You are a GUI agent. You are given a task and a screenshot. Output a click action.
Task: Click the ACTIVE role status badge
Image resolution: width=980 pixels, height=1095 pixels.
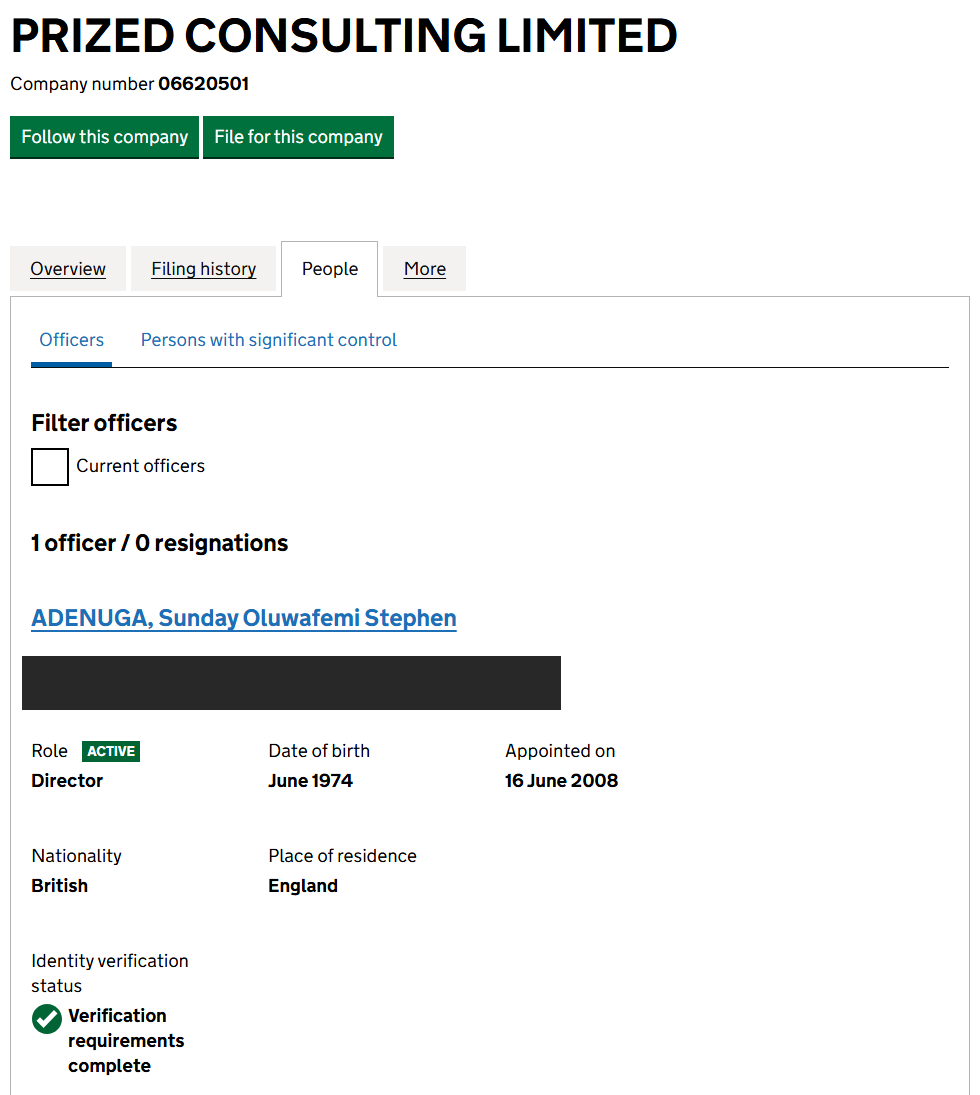[111, 751]
